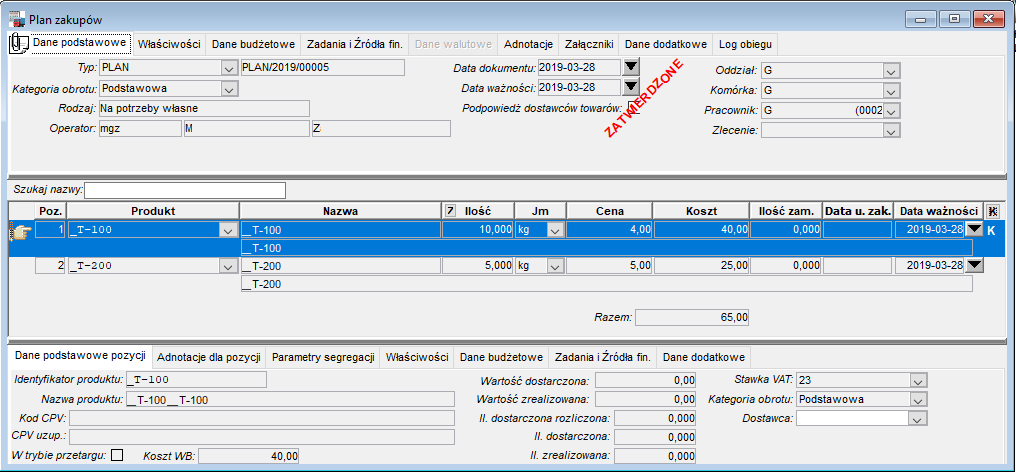Screen dimensions: 1016x472
Task: Toggle W trybie przetargu checkbox
Action: (x=118, y=454)
